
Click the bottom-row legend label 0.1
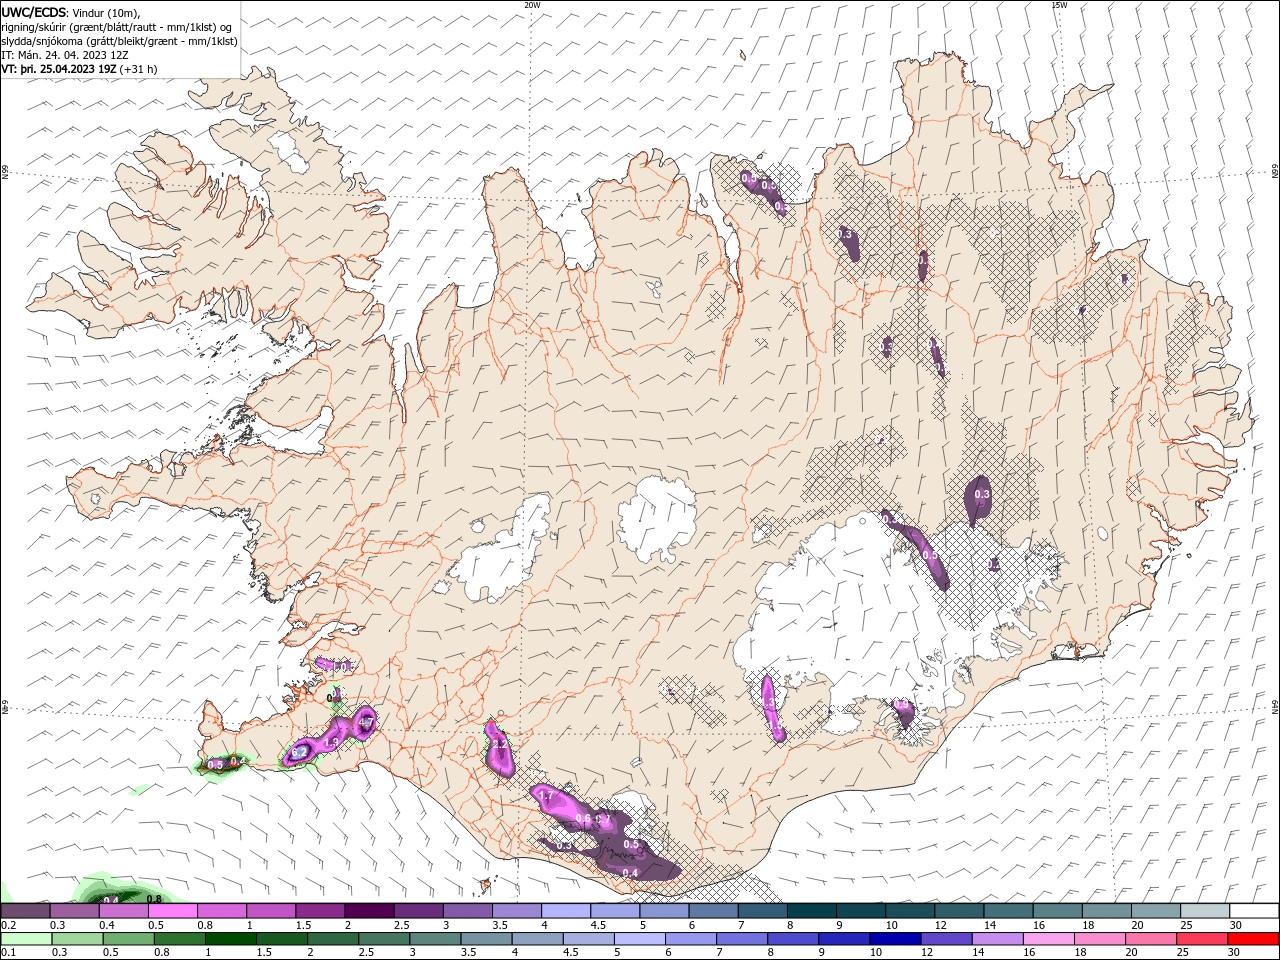[x=8, y=953]
